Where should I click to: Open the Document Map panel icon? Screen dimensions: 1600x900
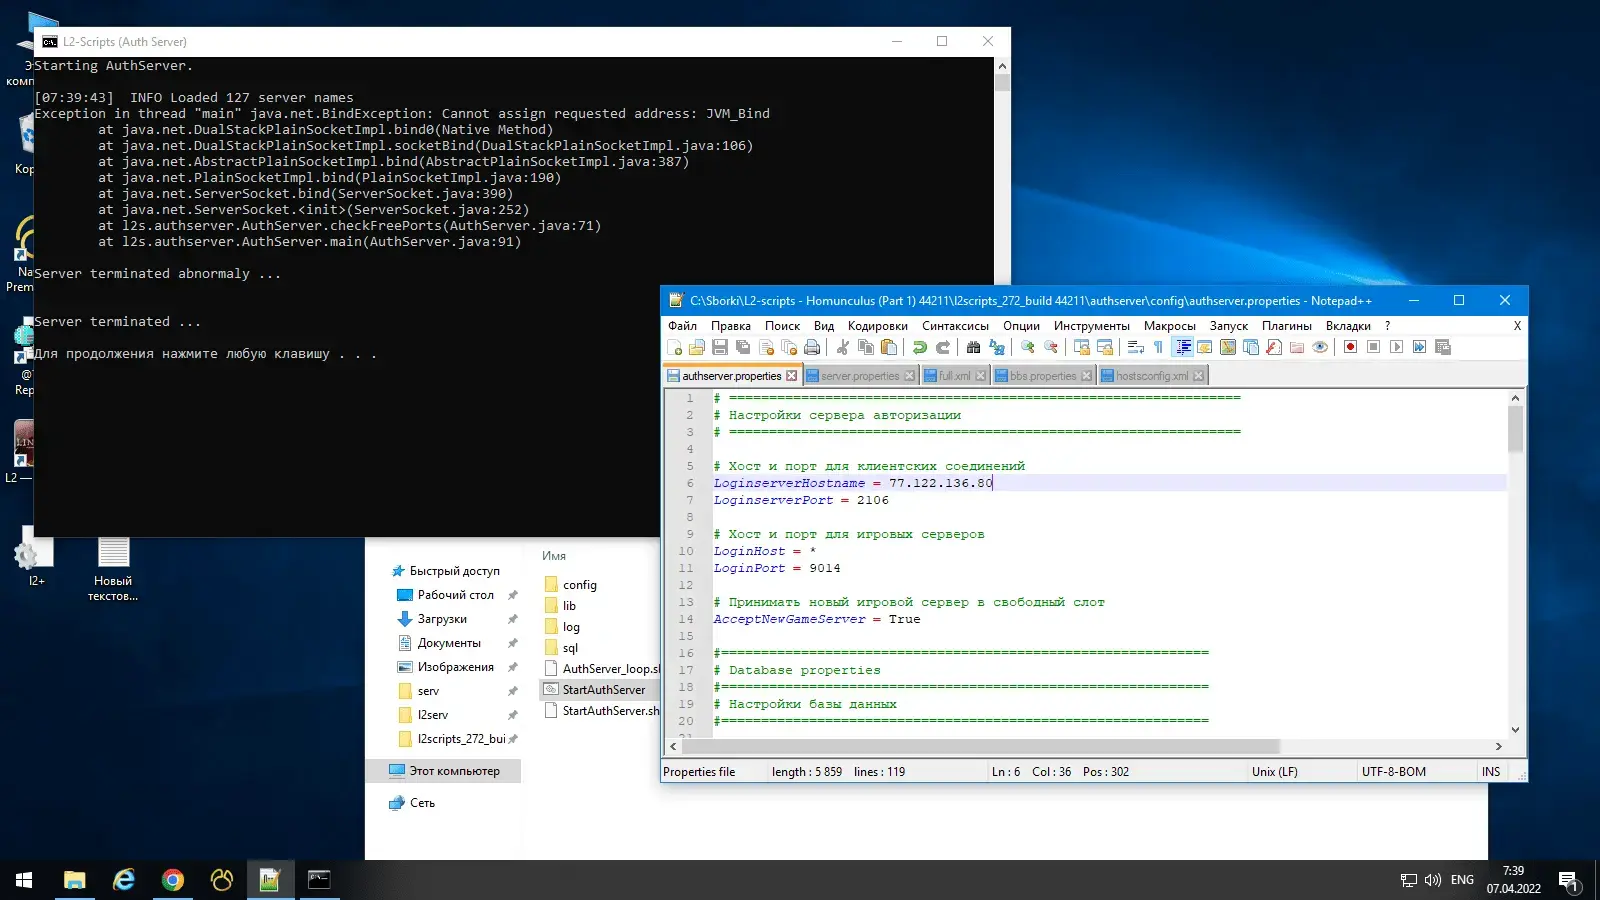tap(1228, 347)
